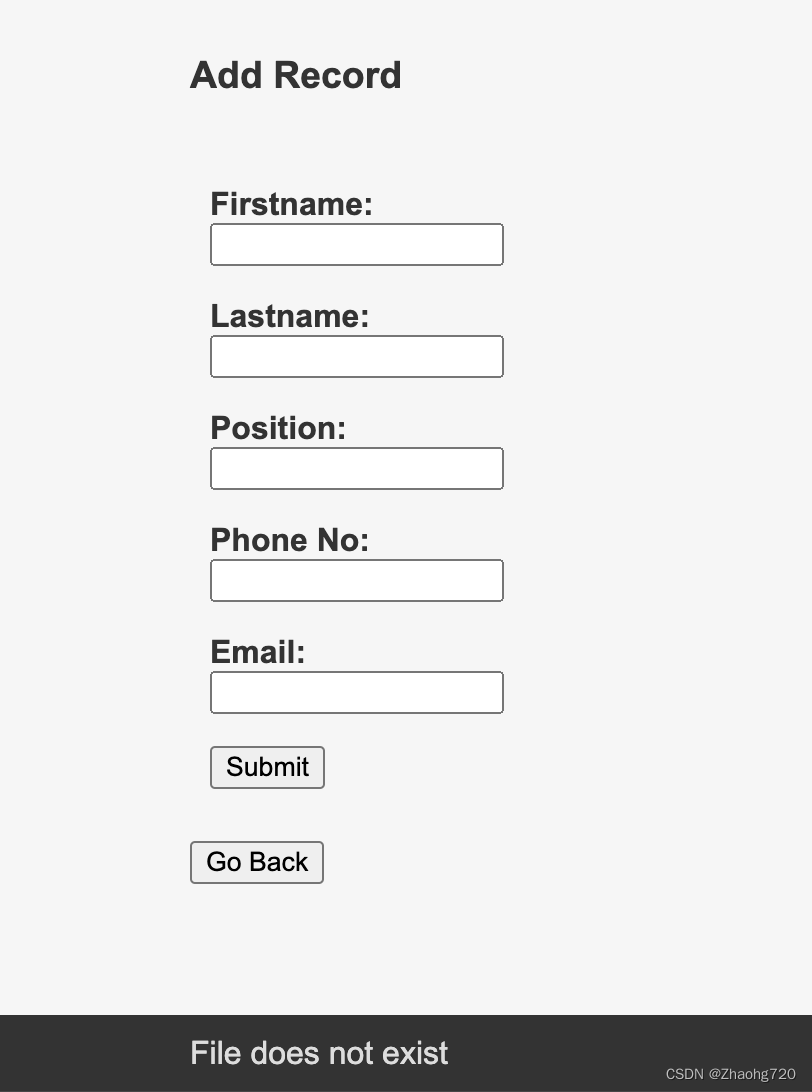Click into the Phone No field
The height and width of the screenshot is (1092, 812).
tap(356, 581)
